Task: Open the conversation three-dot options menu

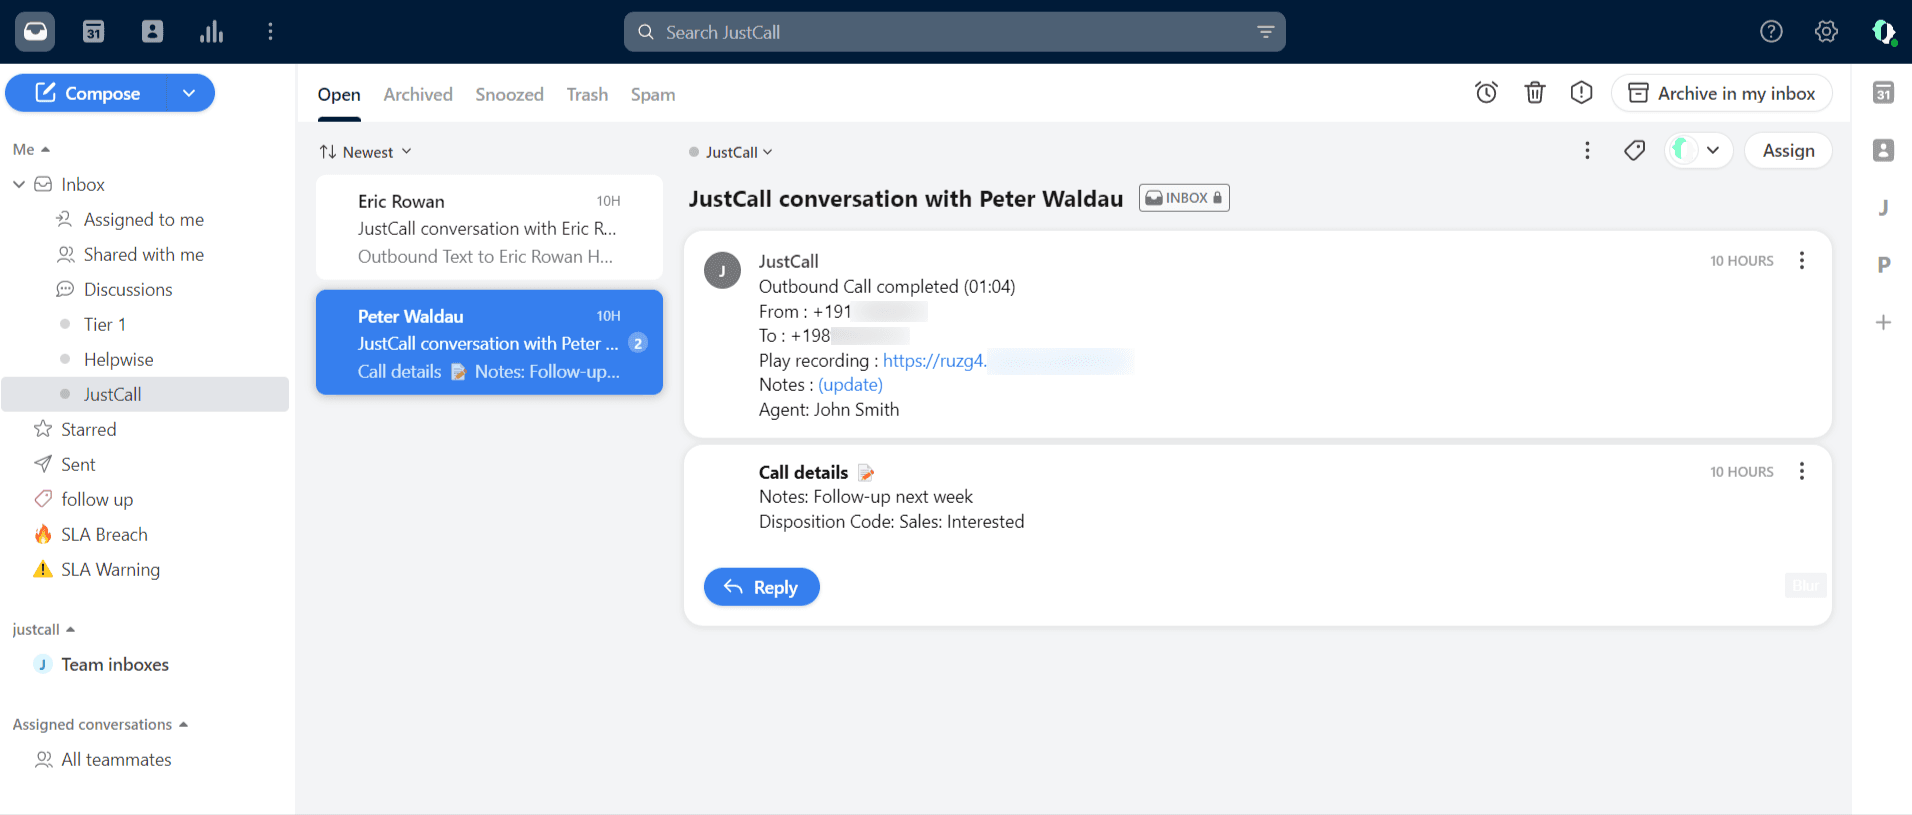Action: click(1587, 151)
